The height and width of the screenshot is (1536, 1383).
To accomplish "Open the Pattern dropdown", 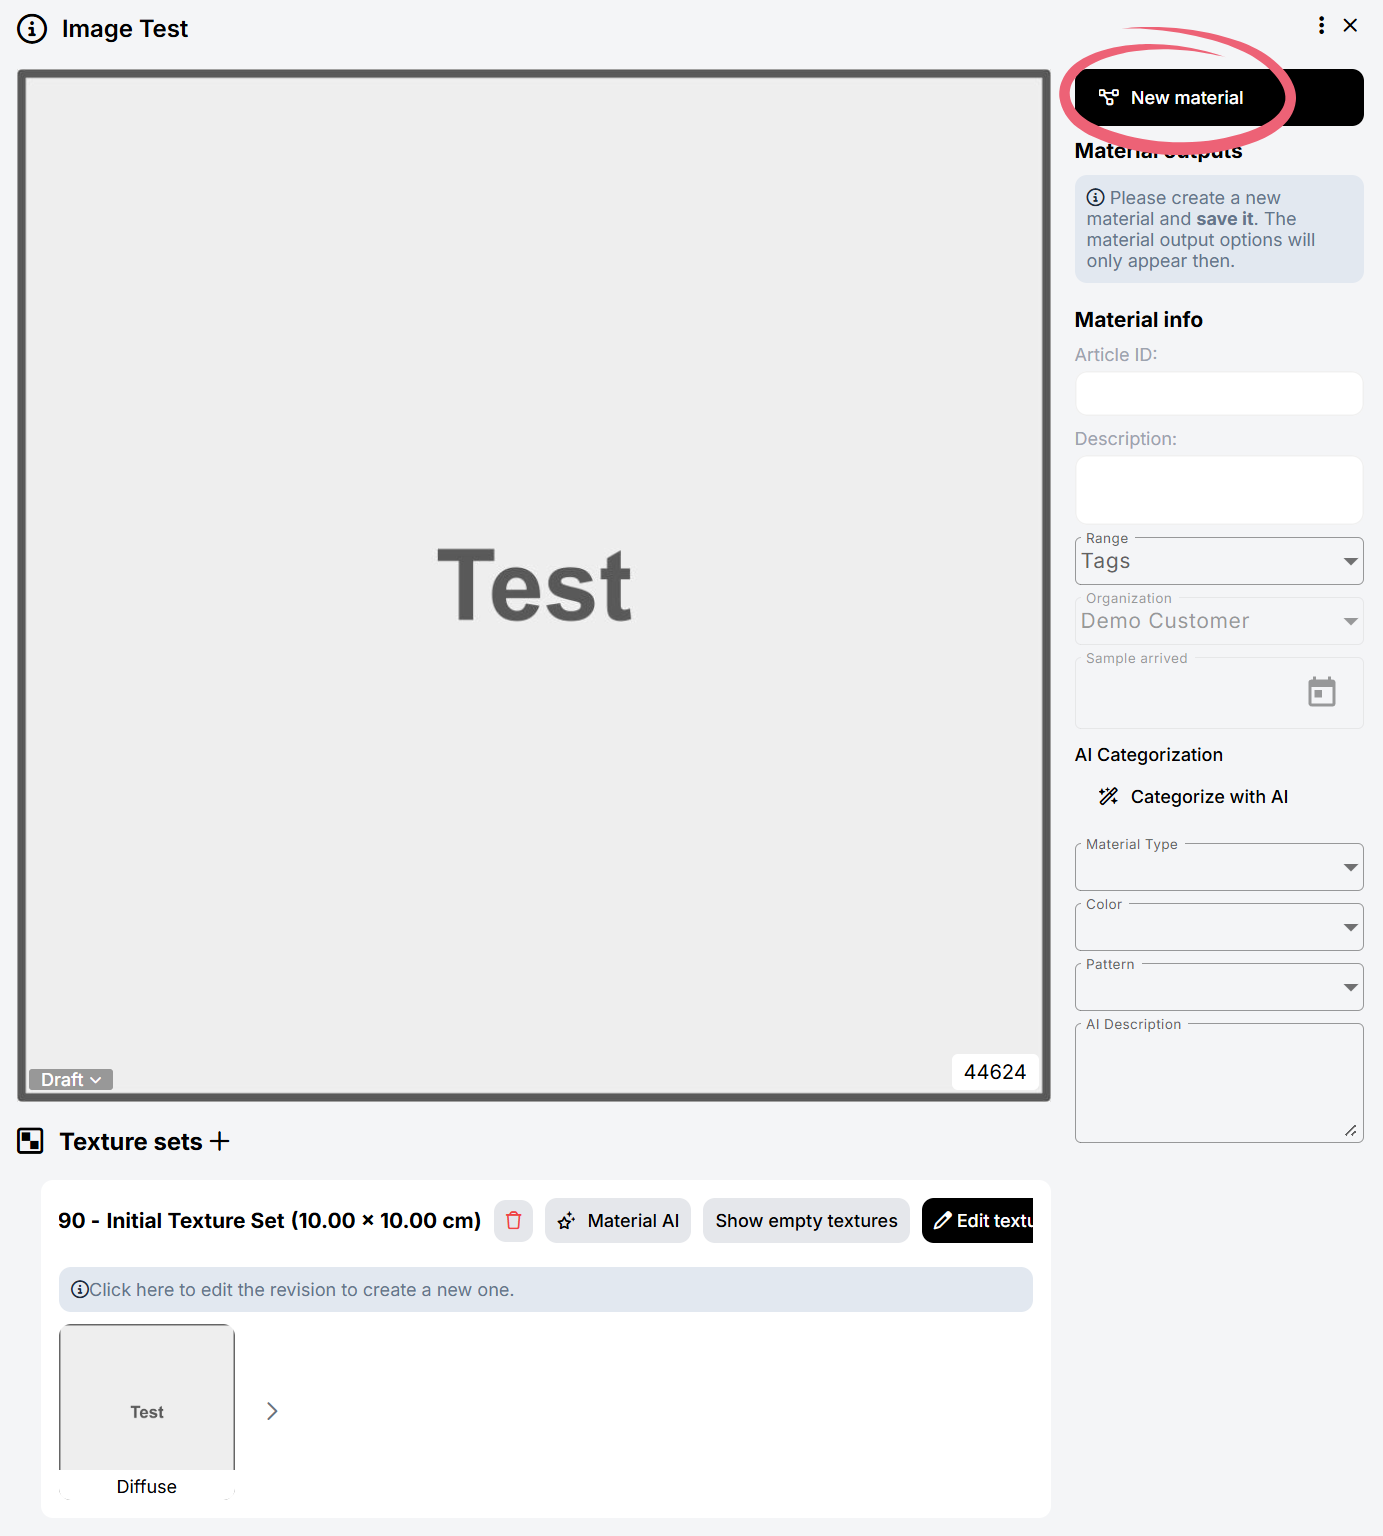I will click(x=1218, y=987).
